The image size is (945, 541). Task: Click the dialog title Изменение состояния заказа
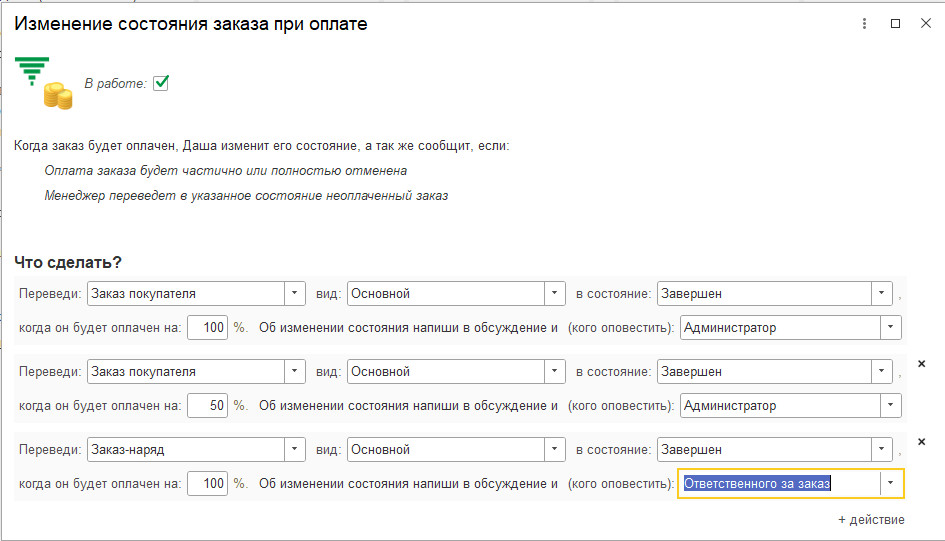coord(191,23)
